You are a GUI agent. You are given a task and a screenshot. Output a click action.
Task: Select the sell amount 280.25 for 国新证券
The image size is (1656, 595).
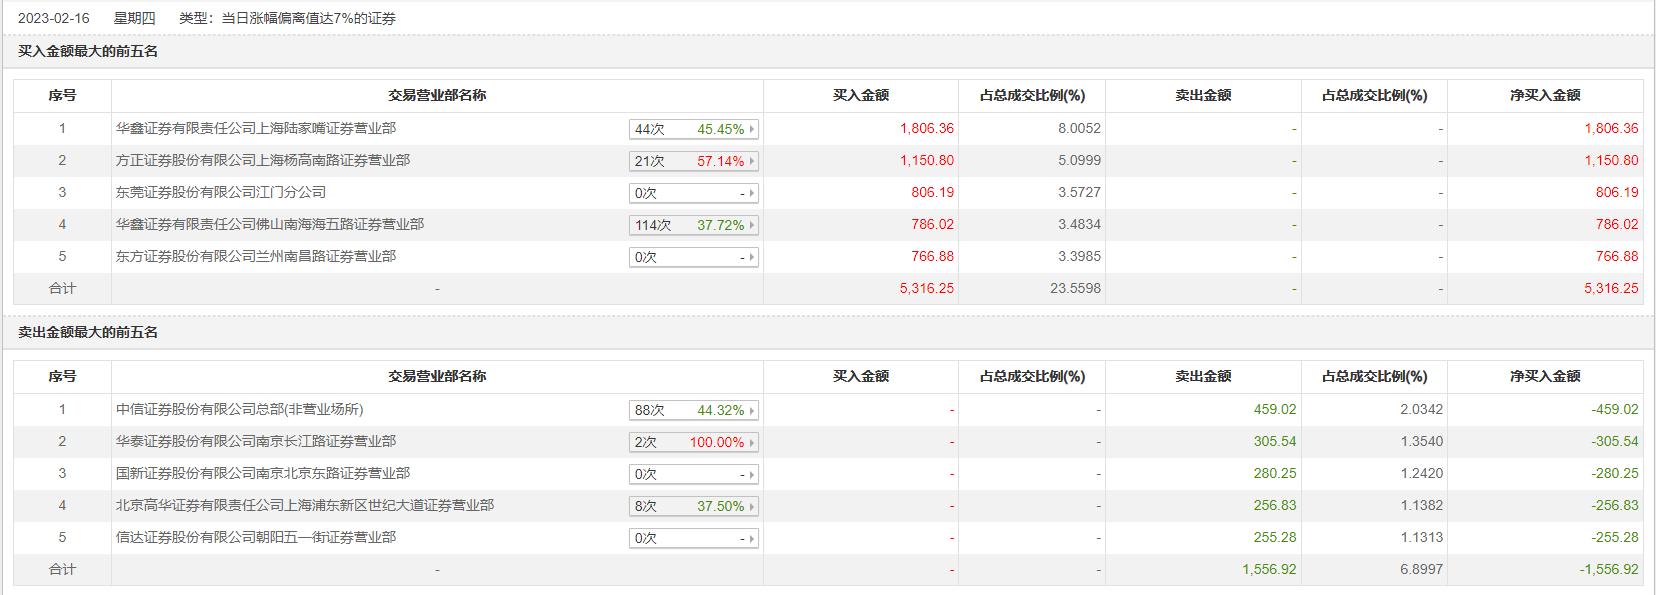point(1275,473)
